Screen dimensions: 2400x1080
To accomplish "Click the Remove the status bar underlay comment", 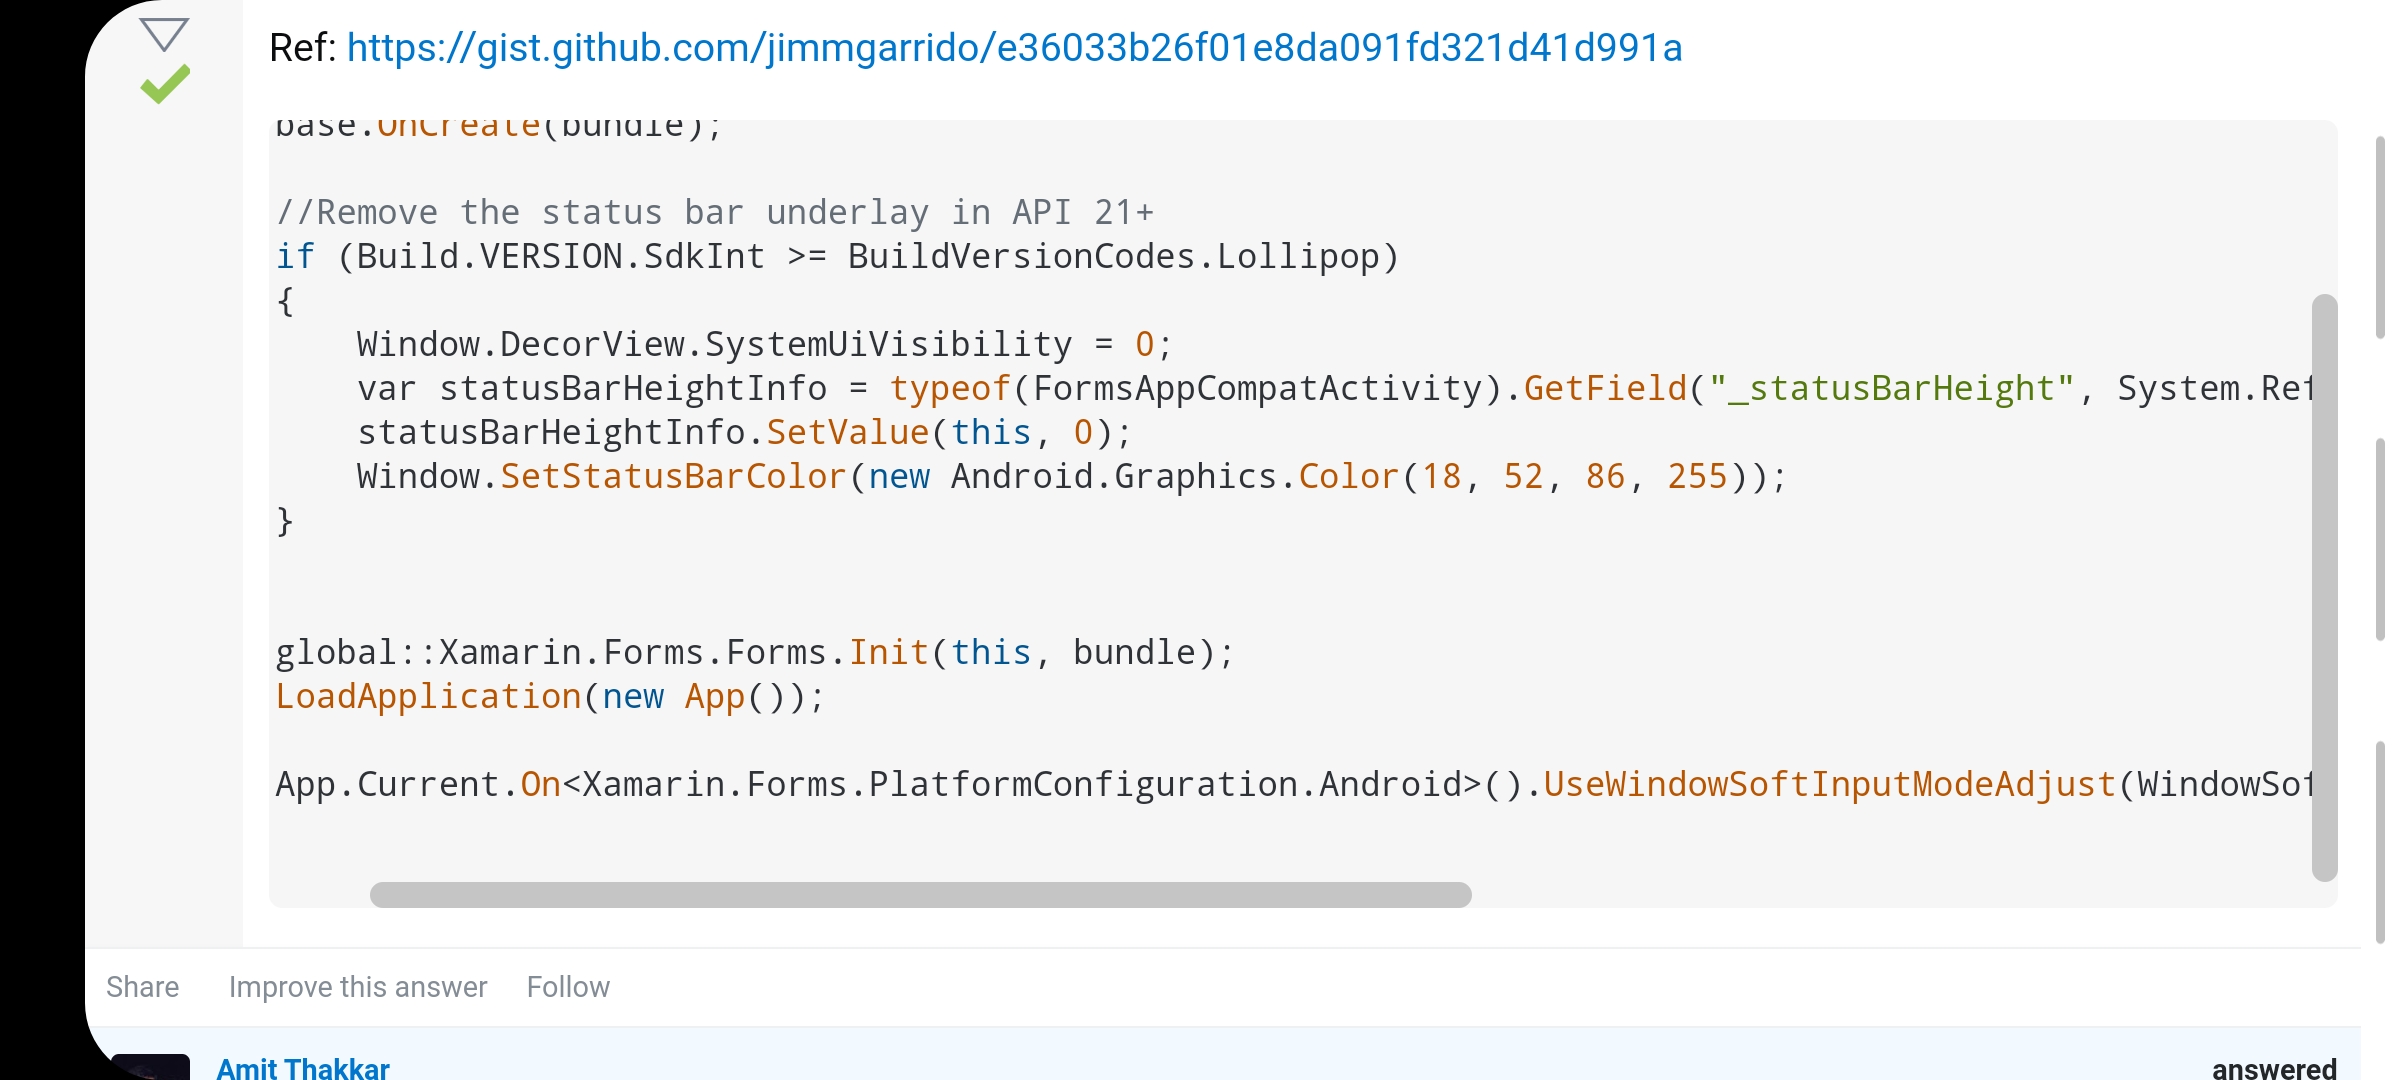I will [x=715, y=213].
